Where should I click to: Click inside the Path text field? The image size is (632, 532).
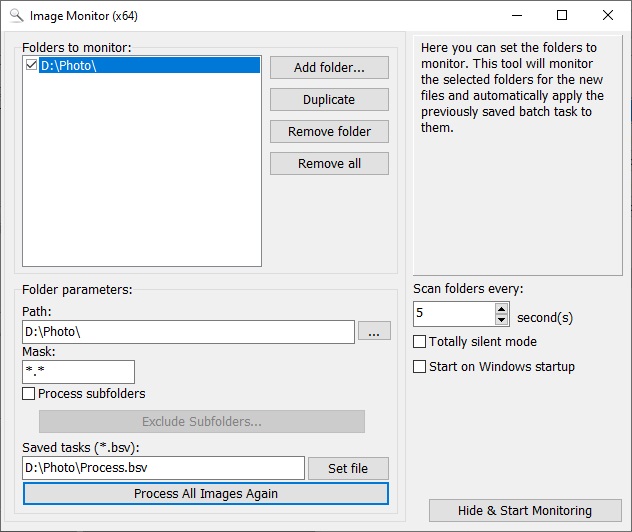pos(188,332)
